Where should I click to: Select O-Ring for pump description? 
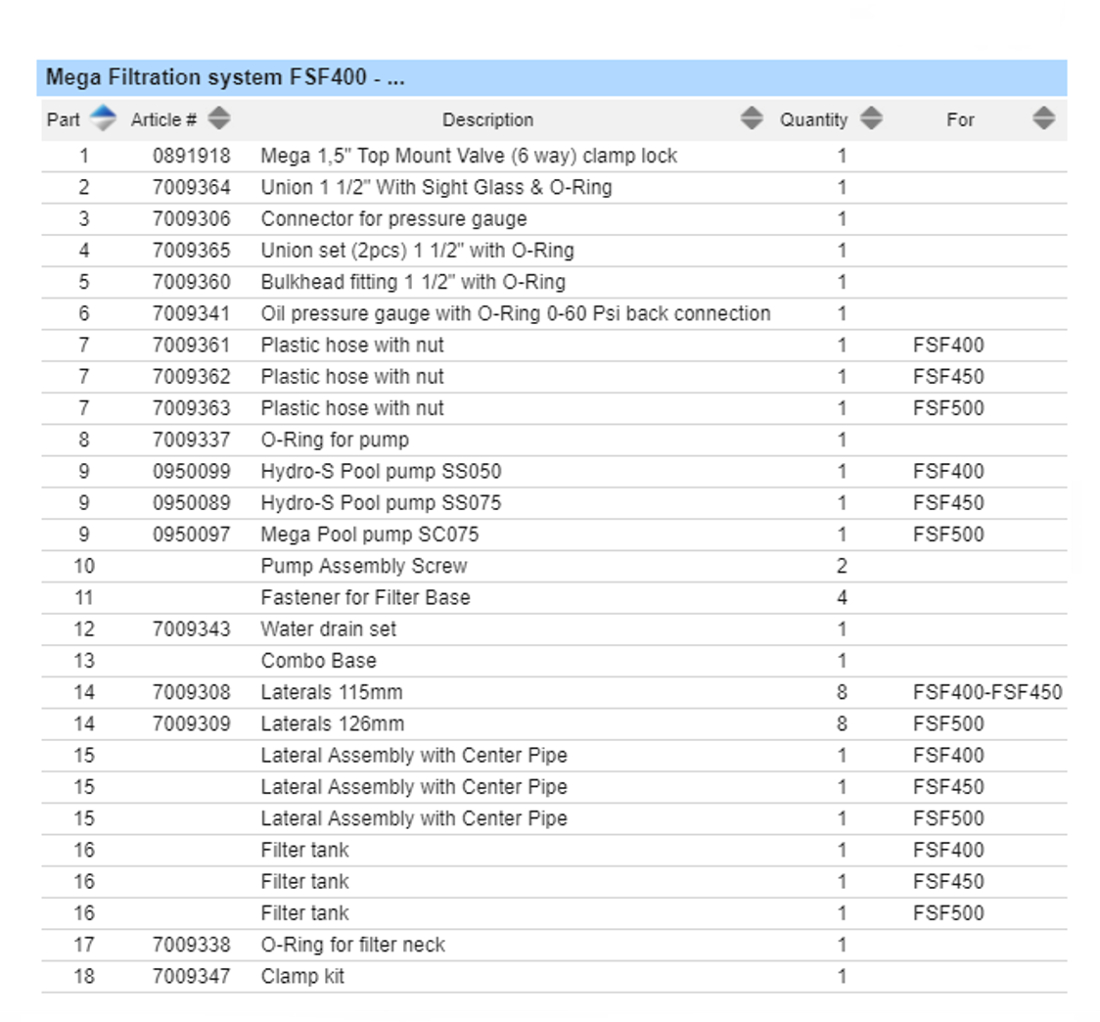point(335,440)
